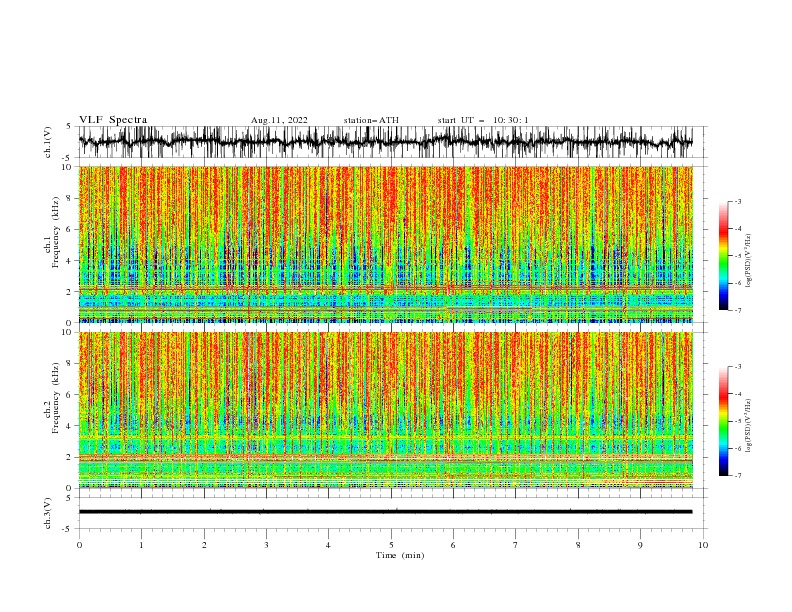Click the ch.3 flat voltage trace
Viewport: 792px width, 612px height.
(x=385, y=512)
